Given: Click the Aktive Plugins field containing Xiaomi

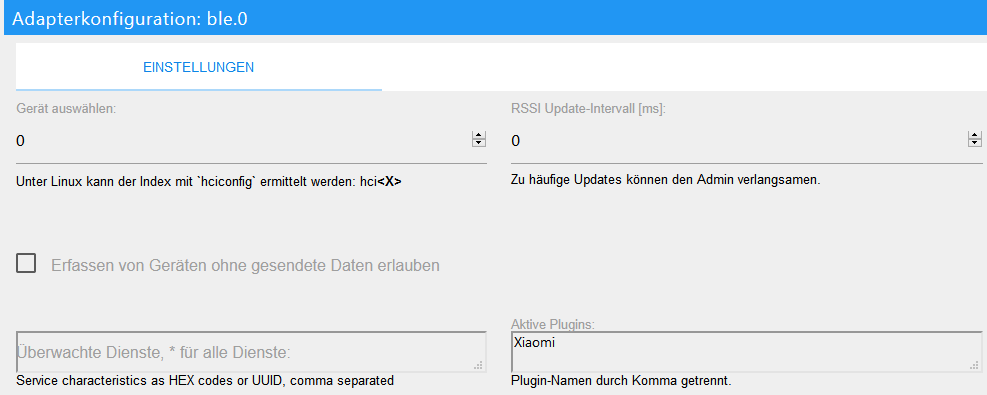Looking at the screenshot, I should 747,352.
